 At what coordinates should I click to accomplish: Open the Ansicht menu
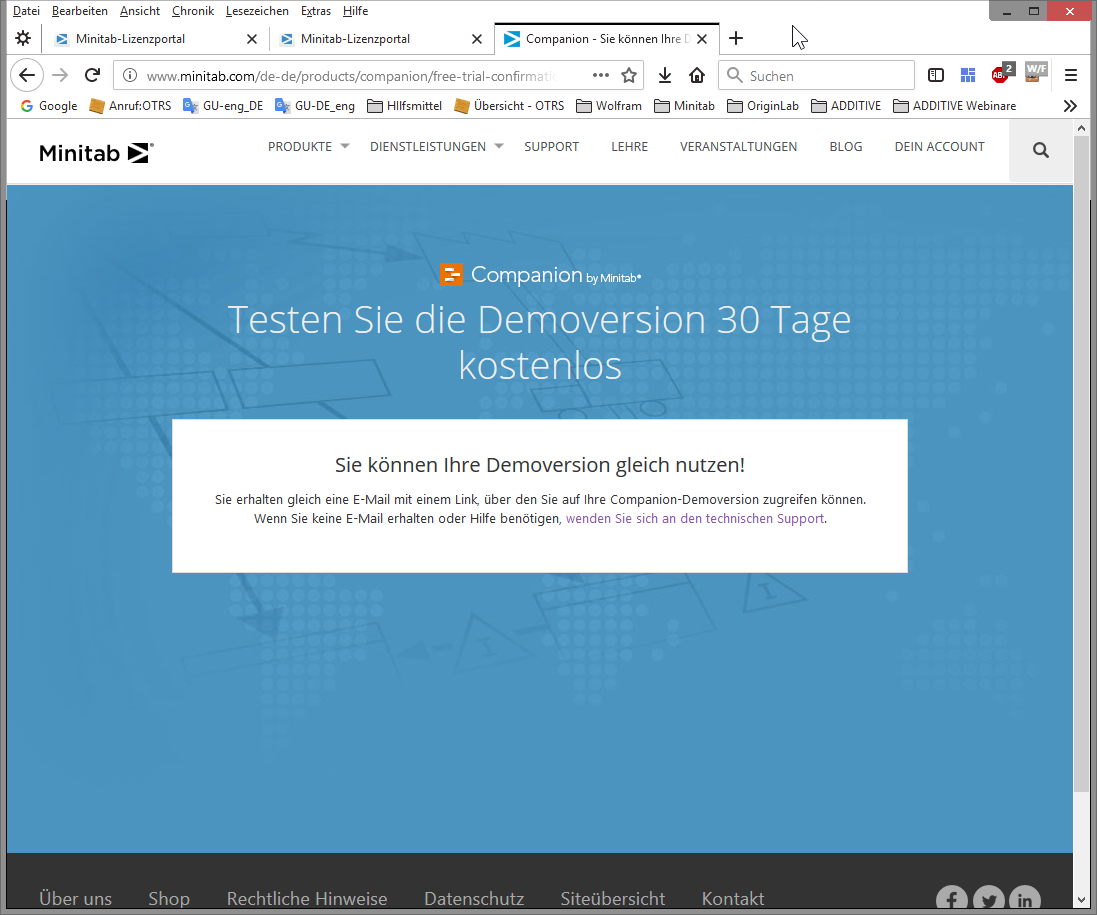(140, 11)
